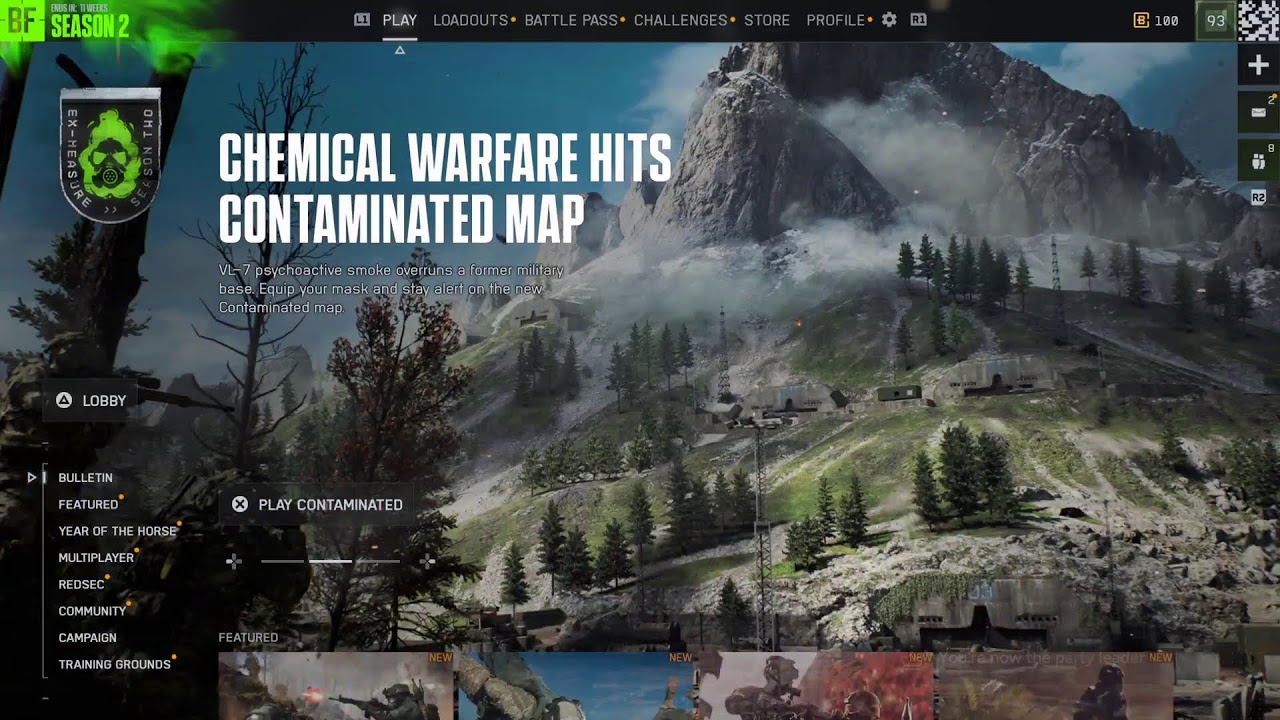
Task: Switch to the Challenges tab
Action: [681, 20]
